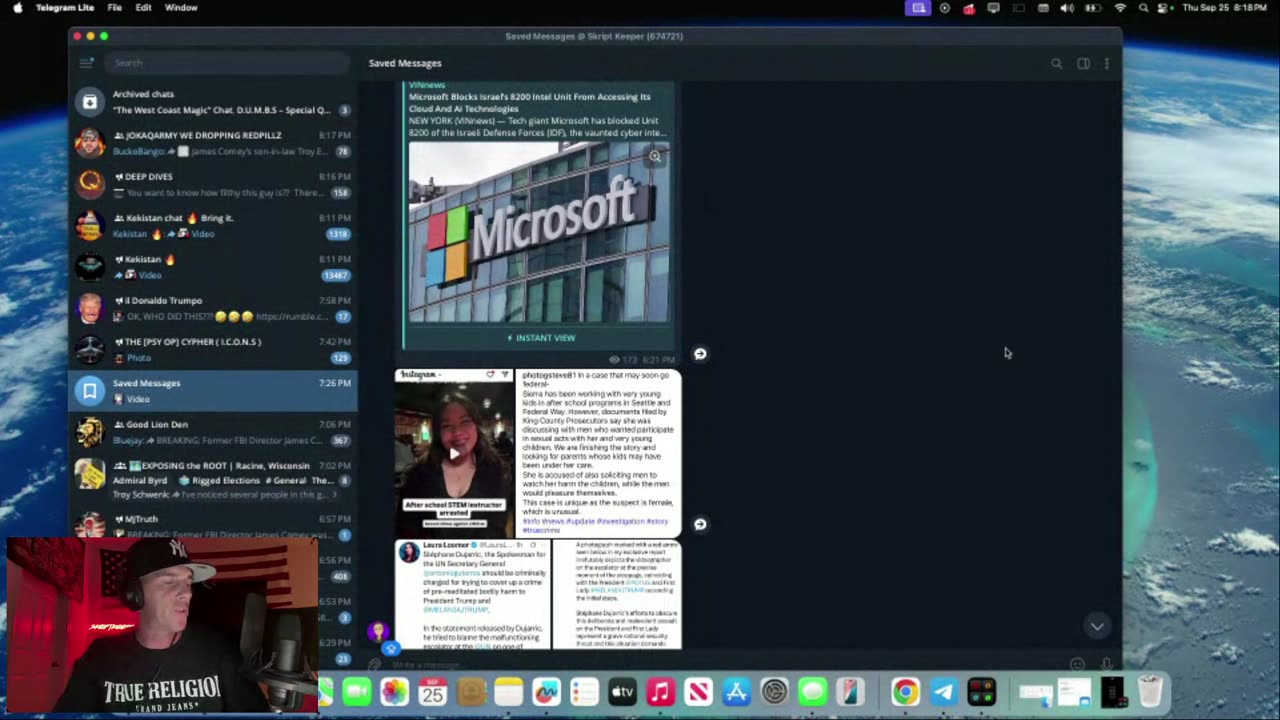Screen dimensions: 1280x720
Task: Open the volume control in menu bar
Action: coord(1067,8)
